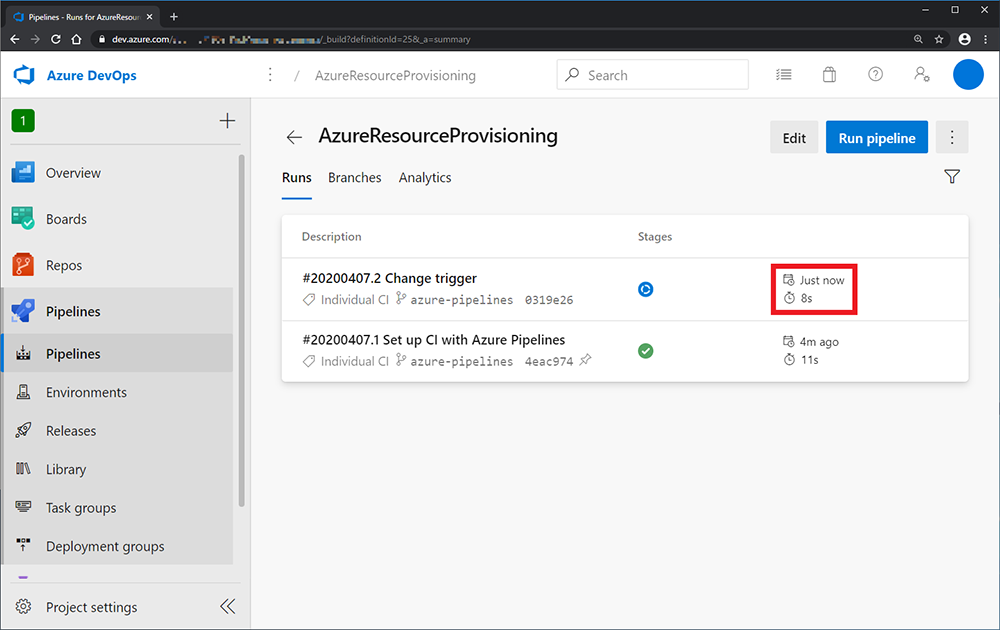Open the Boards icon in sidebar
Screen dimensions: 1000x630
23,219
